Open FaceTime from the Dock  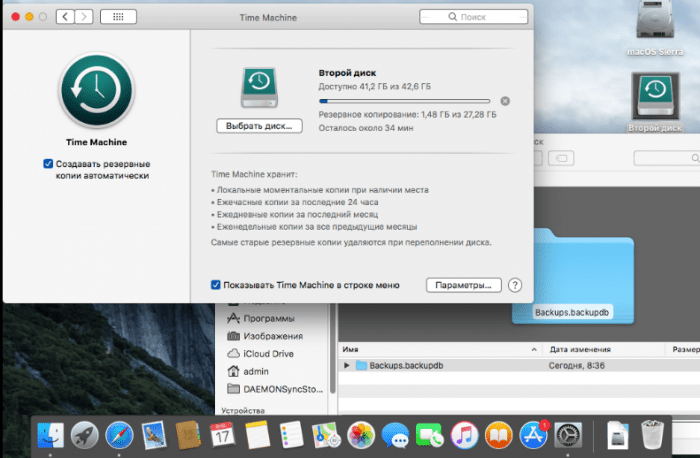click(x=429, y=435)
